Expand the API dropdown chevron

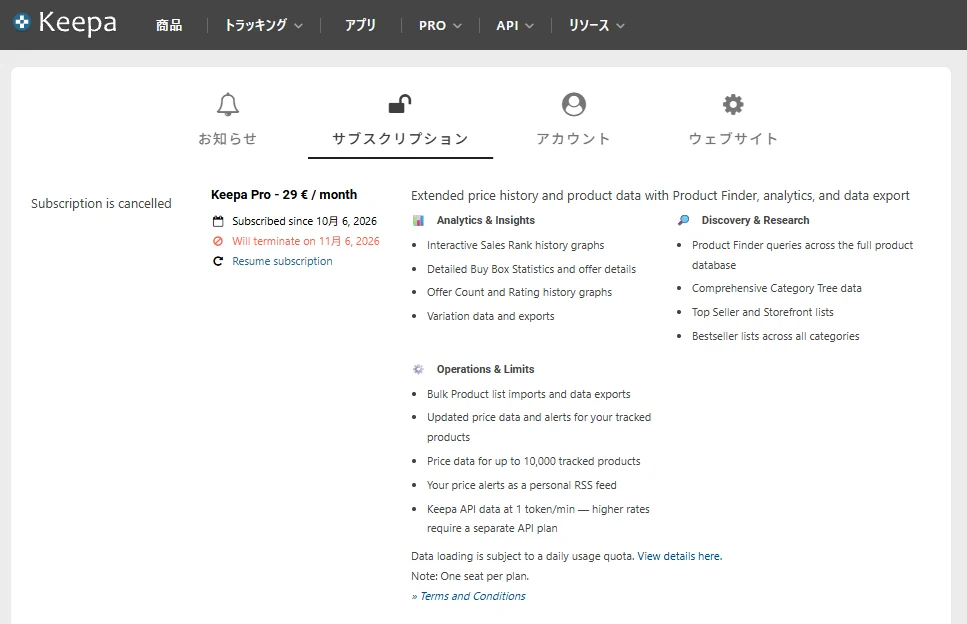(529, 26)
